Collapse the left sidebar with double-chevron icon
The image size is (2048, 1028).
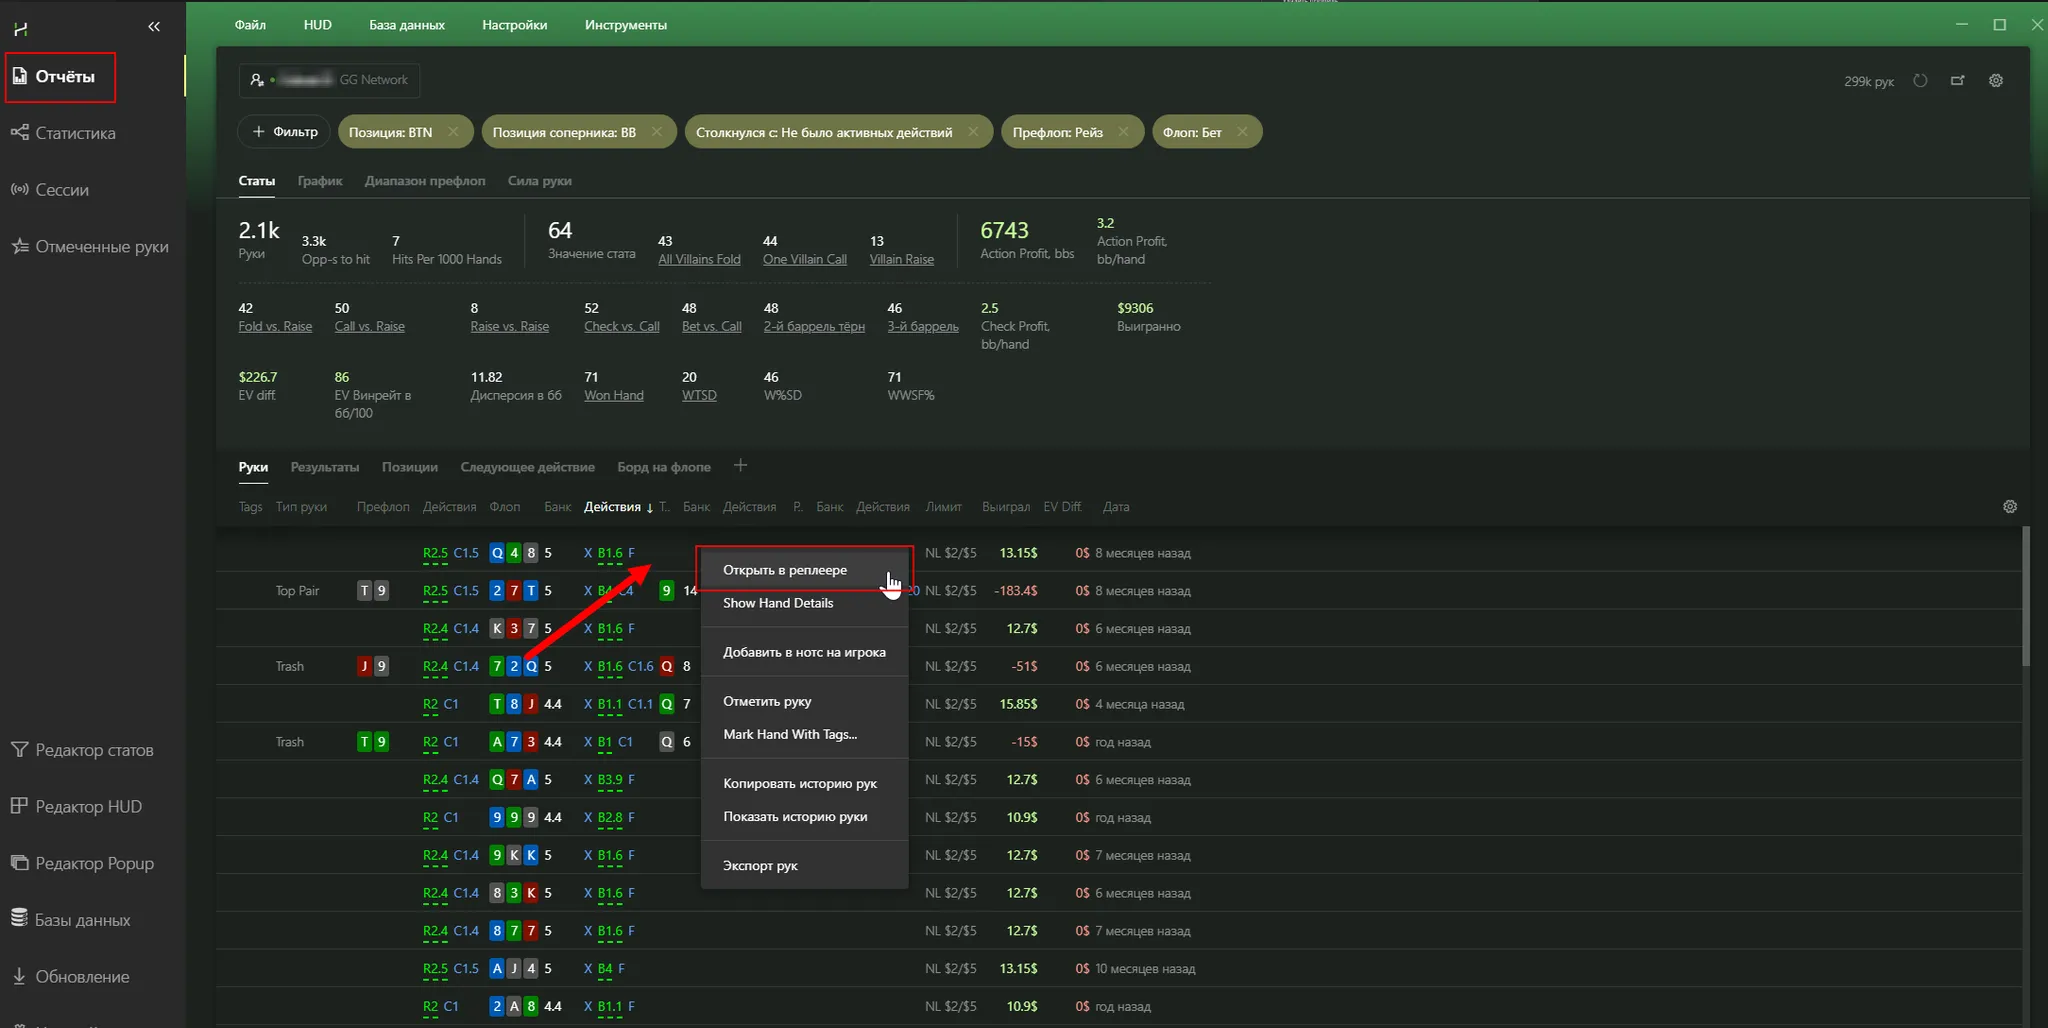point(154,27)
